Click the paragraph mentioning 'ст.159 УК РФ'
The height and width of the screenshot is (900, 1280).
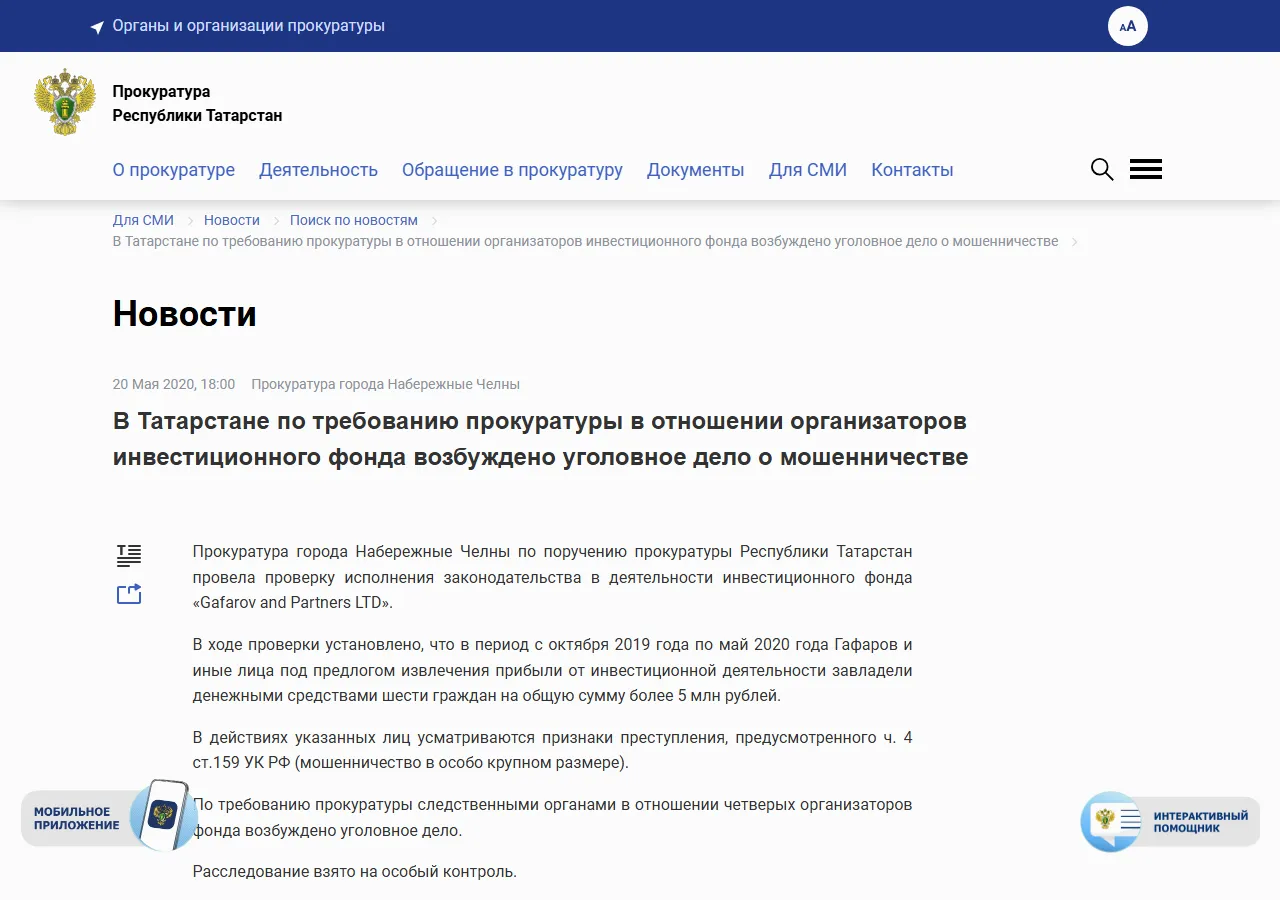(x=552, y=750)
